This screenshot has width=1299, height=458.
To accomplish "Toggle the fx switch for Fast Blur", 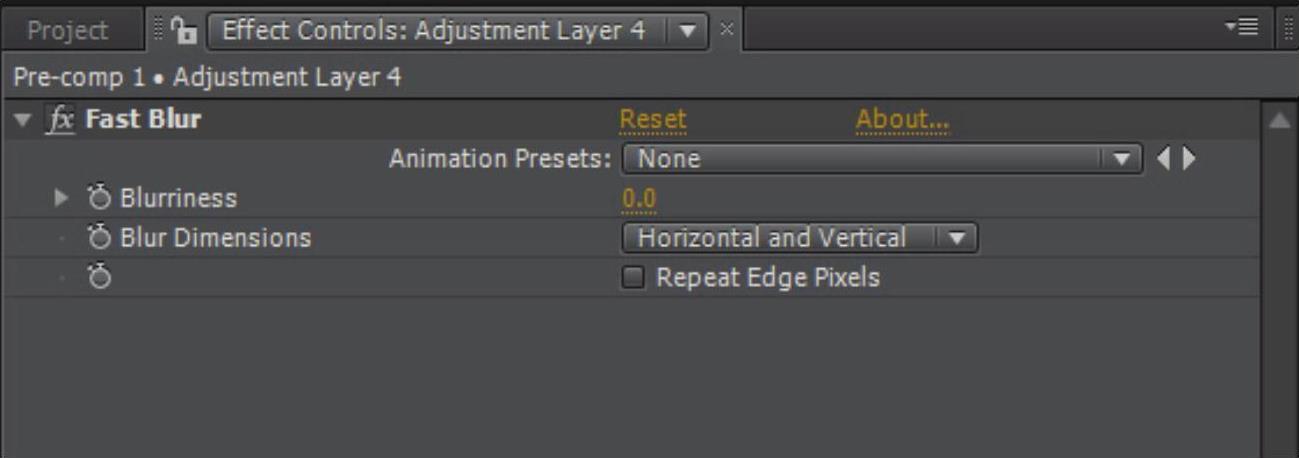I will tap(61, 120).
